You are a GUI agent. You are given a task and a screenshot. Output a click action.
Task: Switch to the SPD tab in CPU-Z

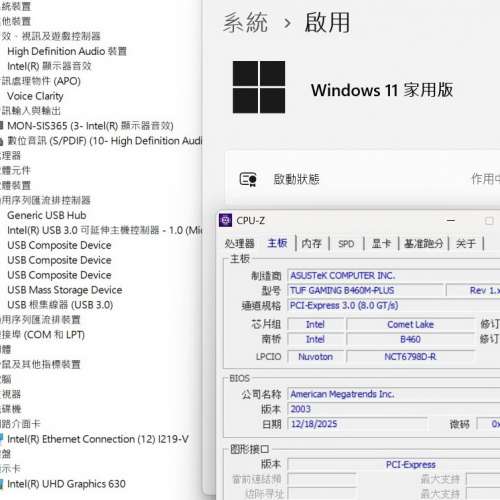point(346,244)
